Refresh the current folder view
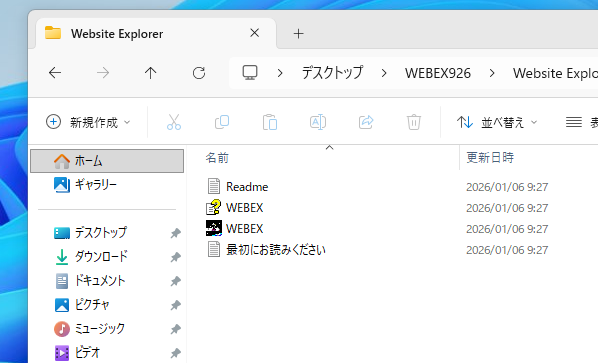The image size is (598, 363). click(x=199, y=72)
